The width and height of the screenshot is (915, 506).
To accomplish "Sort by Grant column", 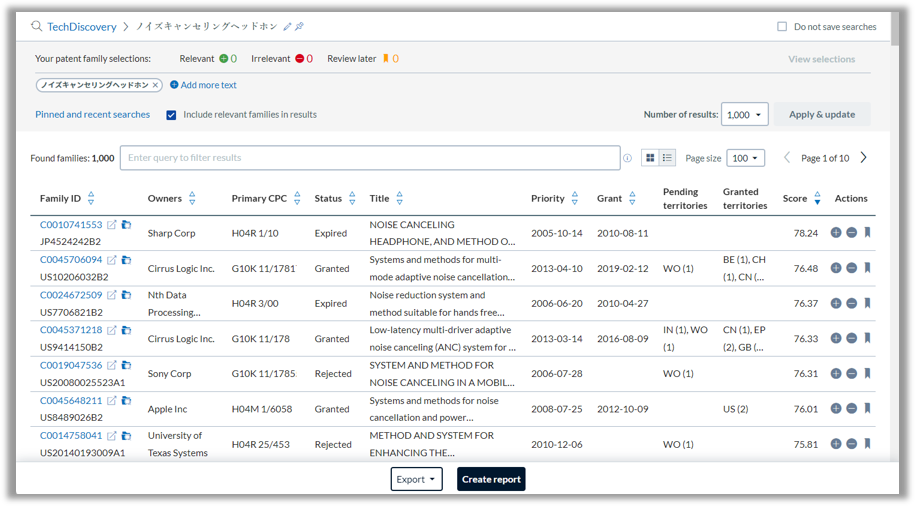I will [x=632, y=198].
